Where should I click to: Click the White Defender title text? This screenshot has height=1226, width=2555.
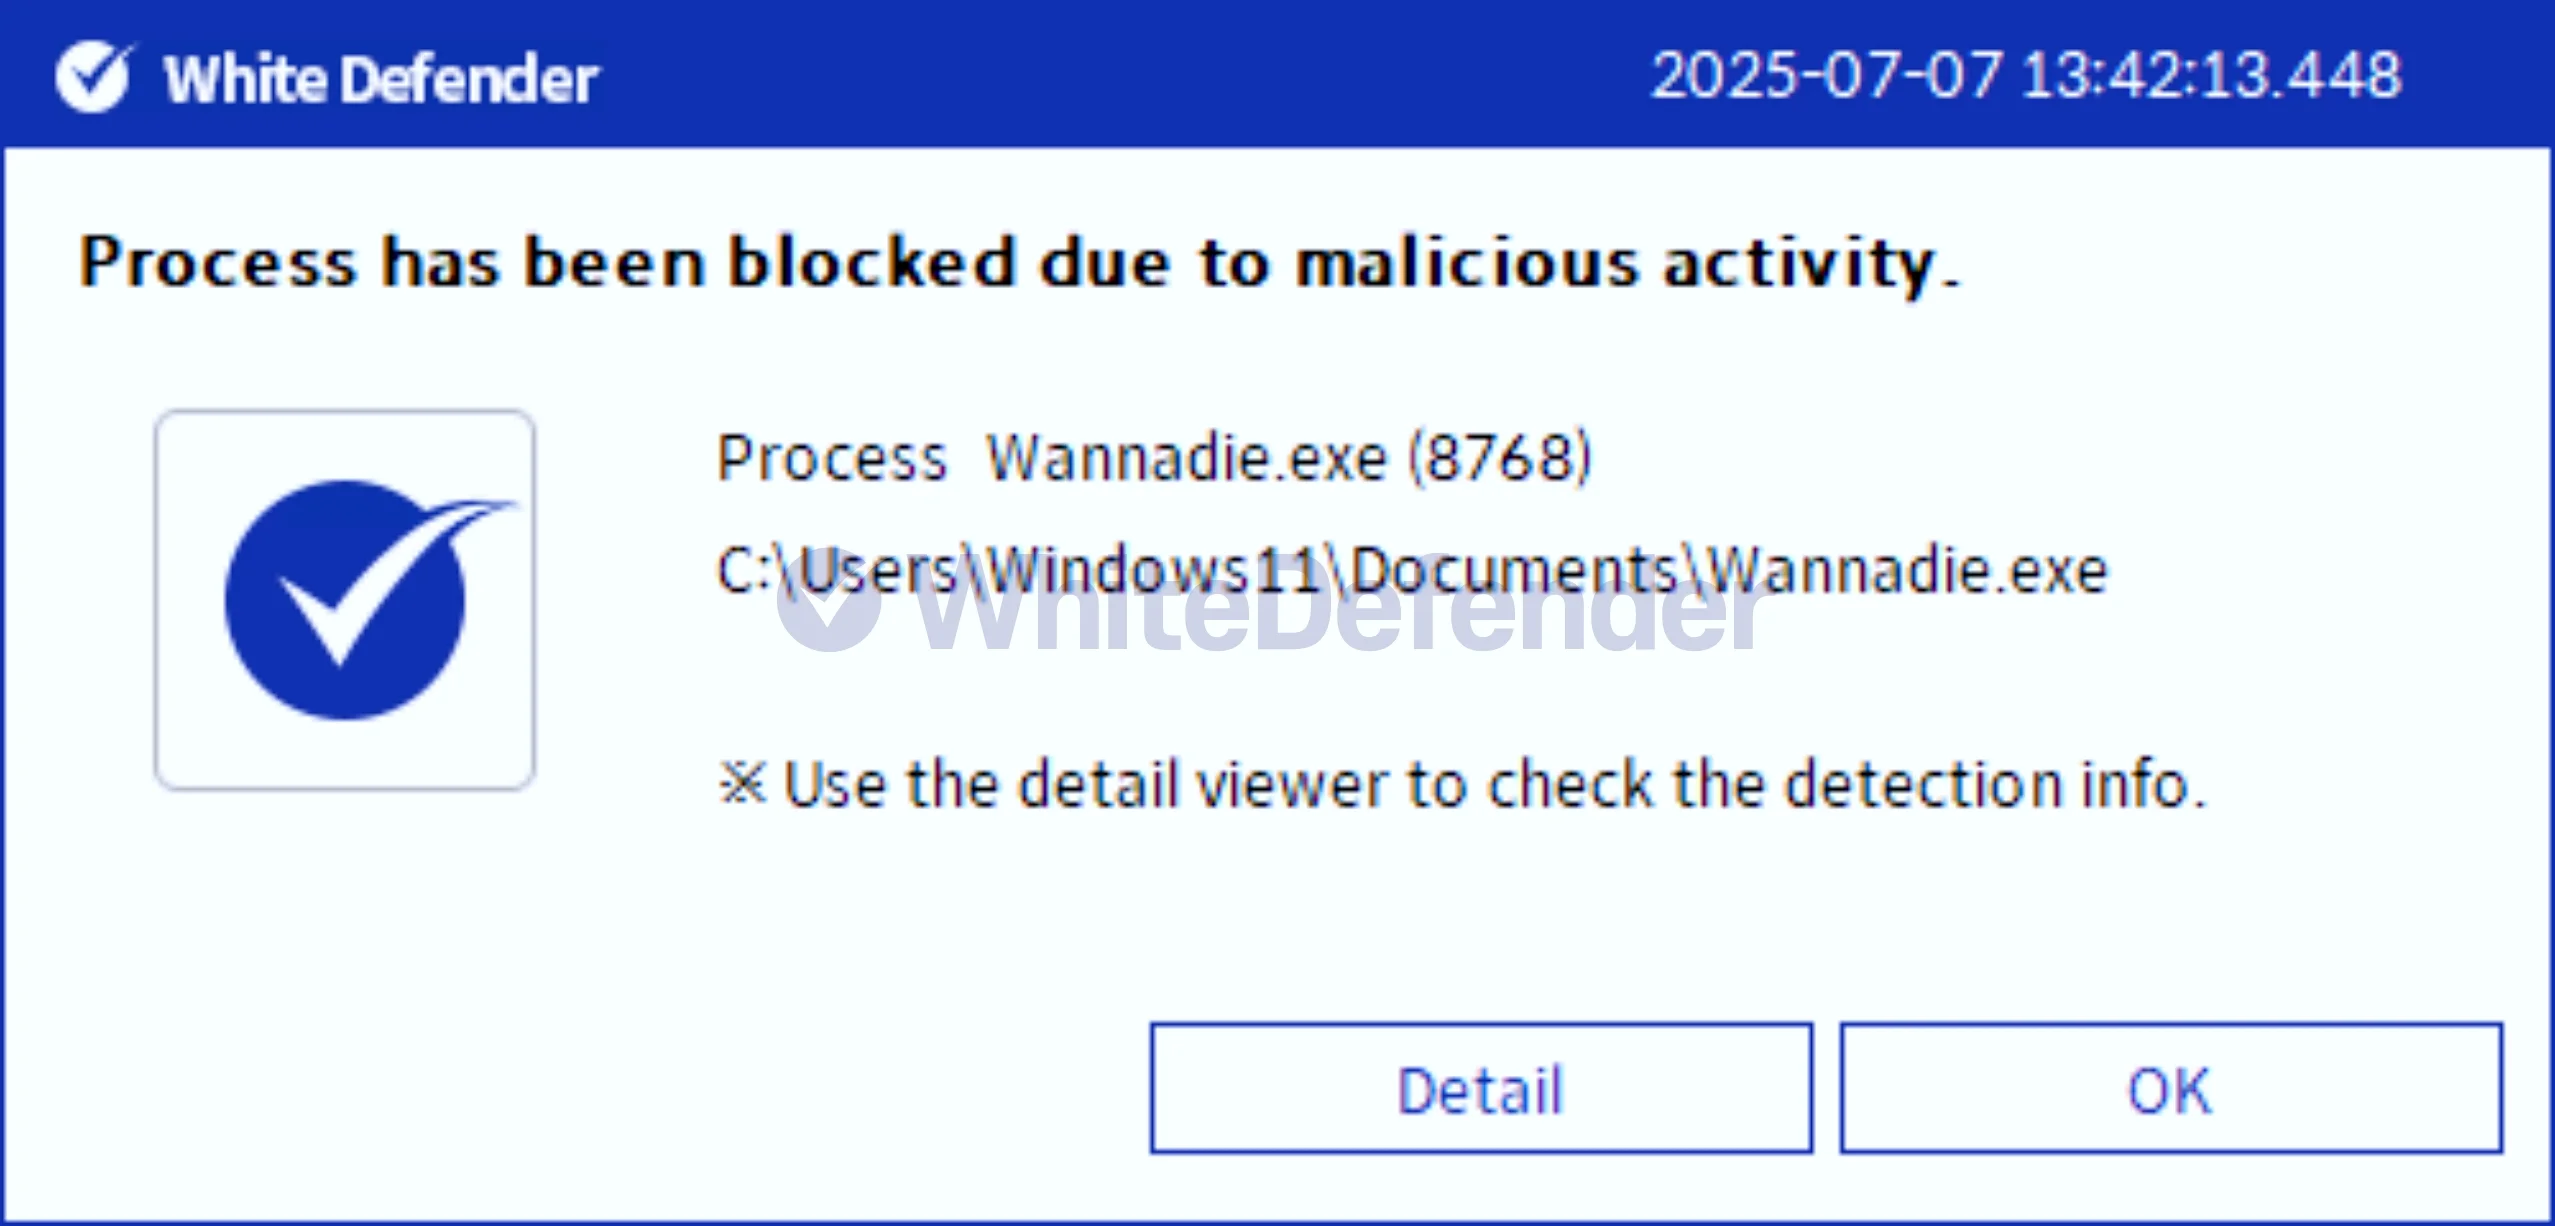[381, 79]
